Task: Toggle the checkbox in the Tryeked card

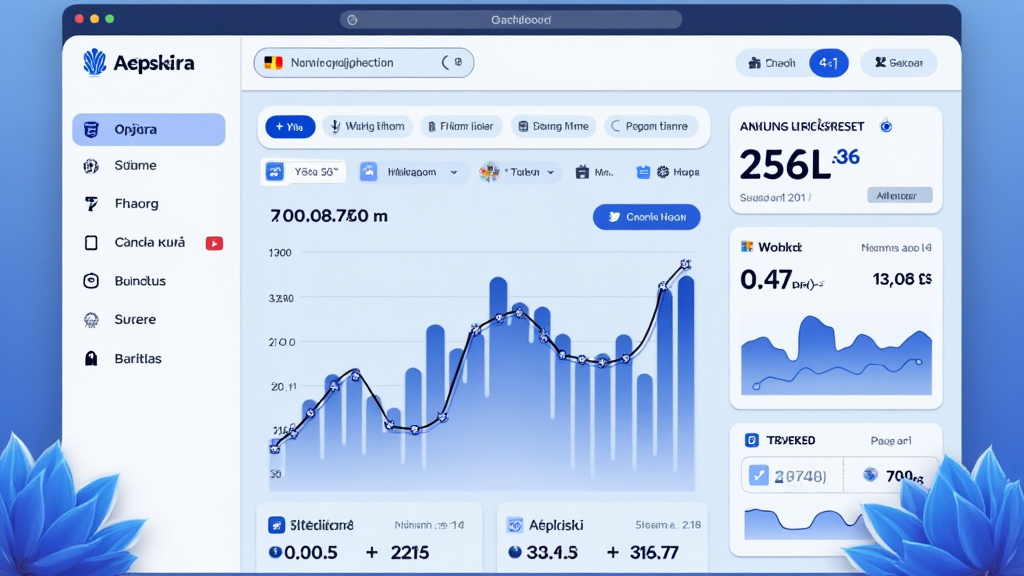Action: 758,476
